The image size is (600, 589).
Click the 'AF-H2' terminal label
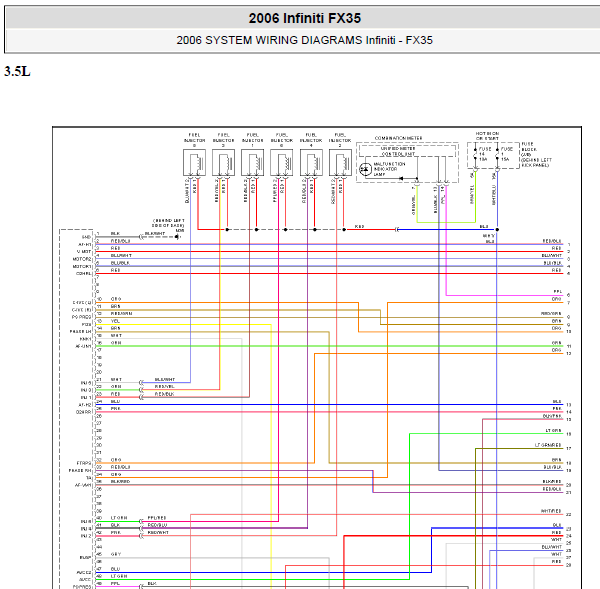(x=85, y=405)
